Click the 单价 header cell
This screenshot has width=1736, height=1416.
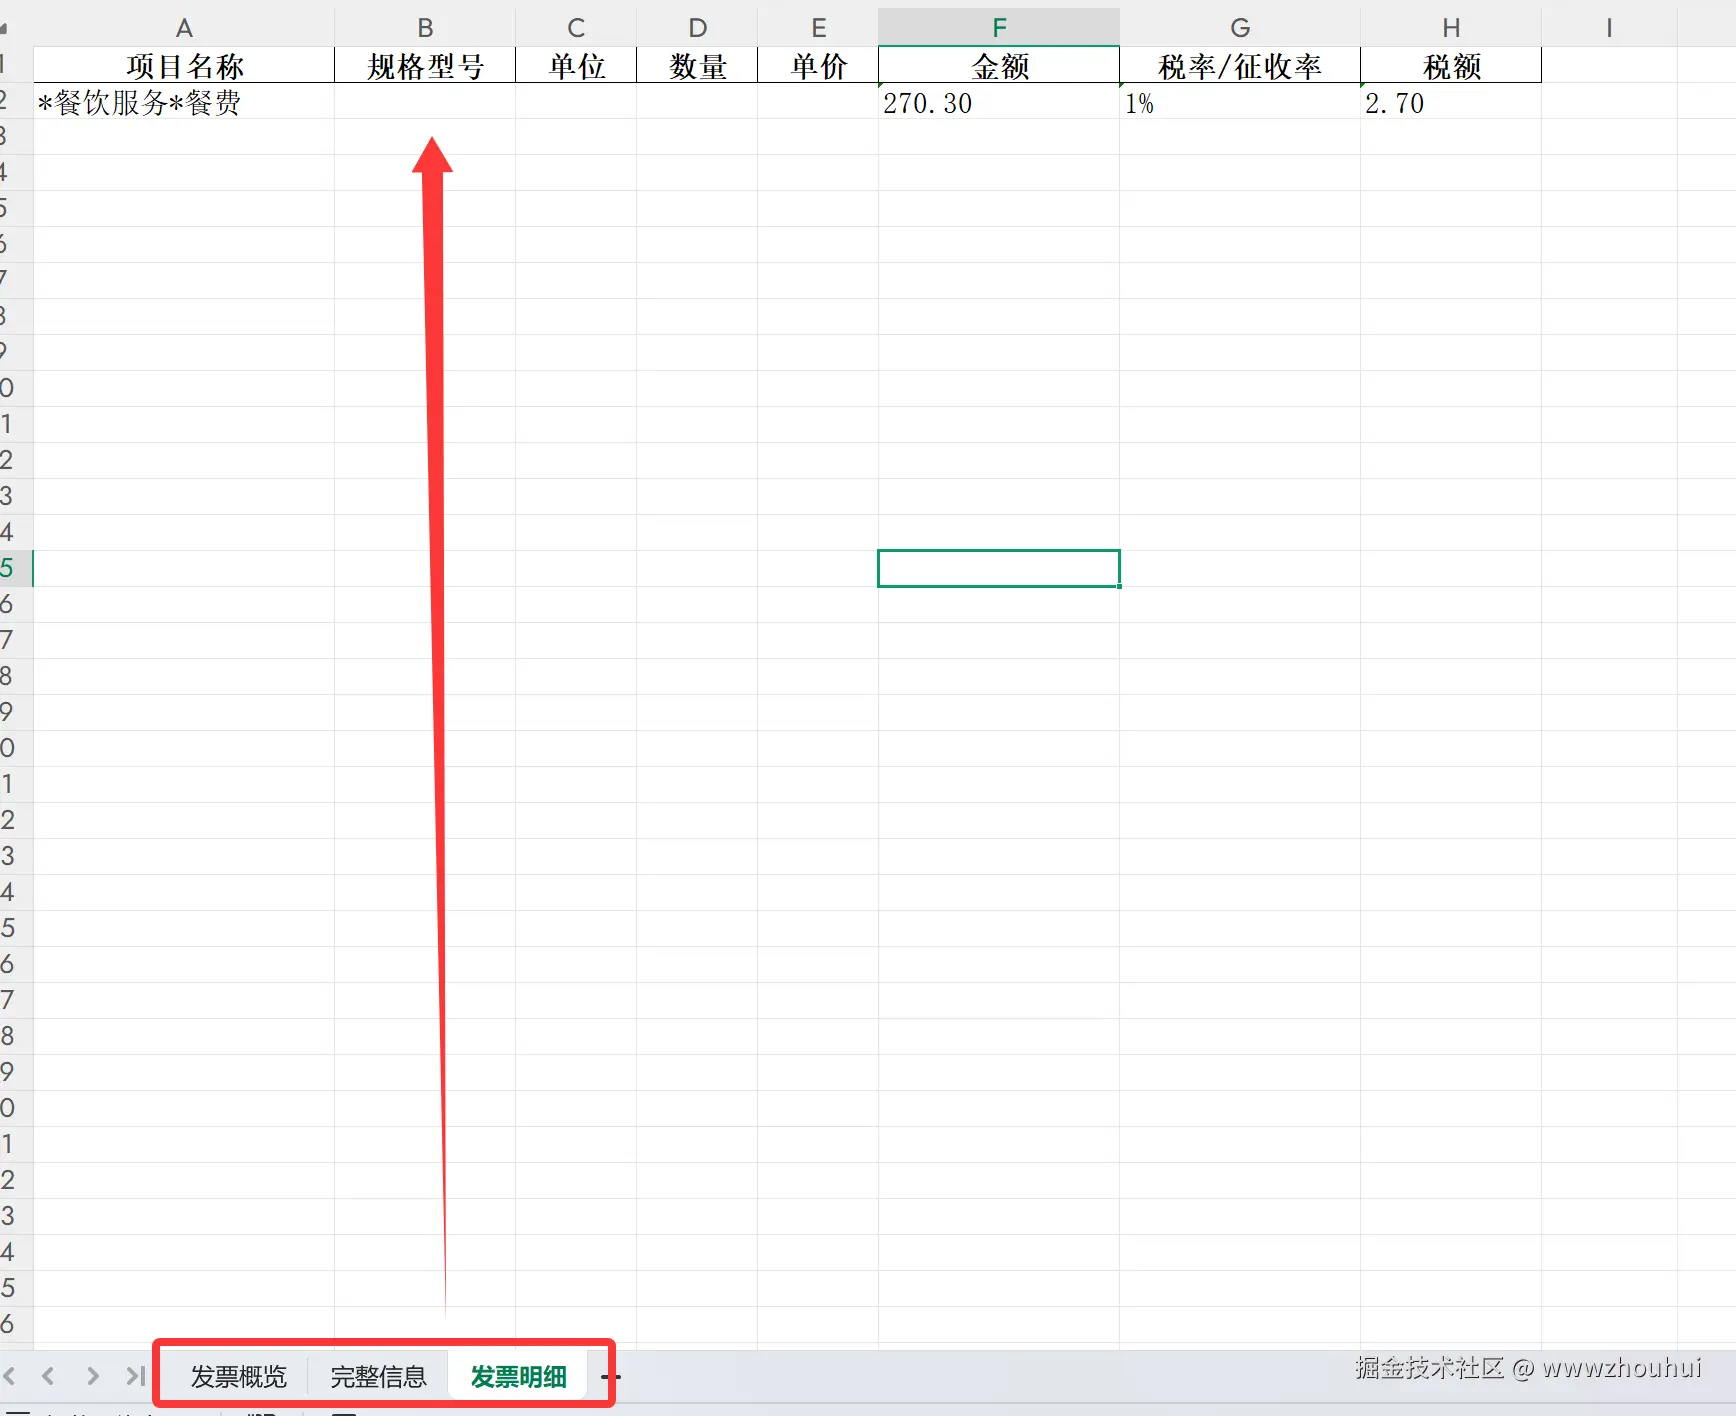click(x=818, y=65)
